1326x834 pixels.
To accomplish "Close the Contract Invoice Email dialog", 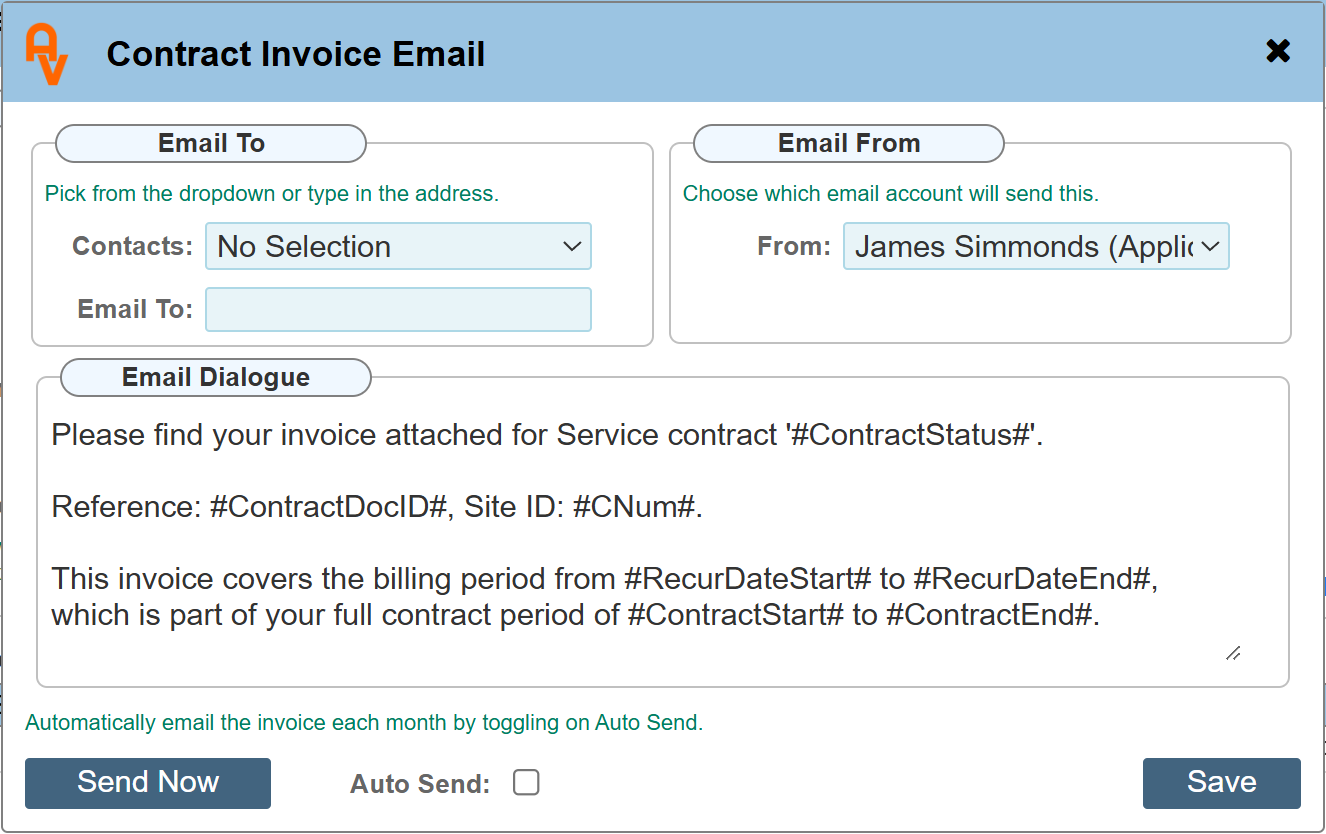I will tap(1278, 51).
